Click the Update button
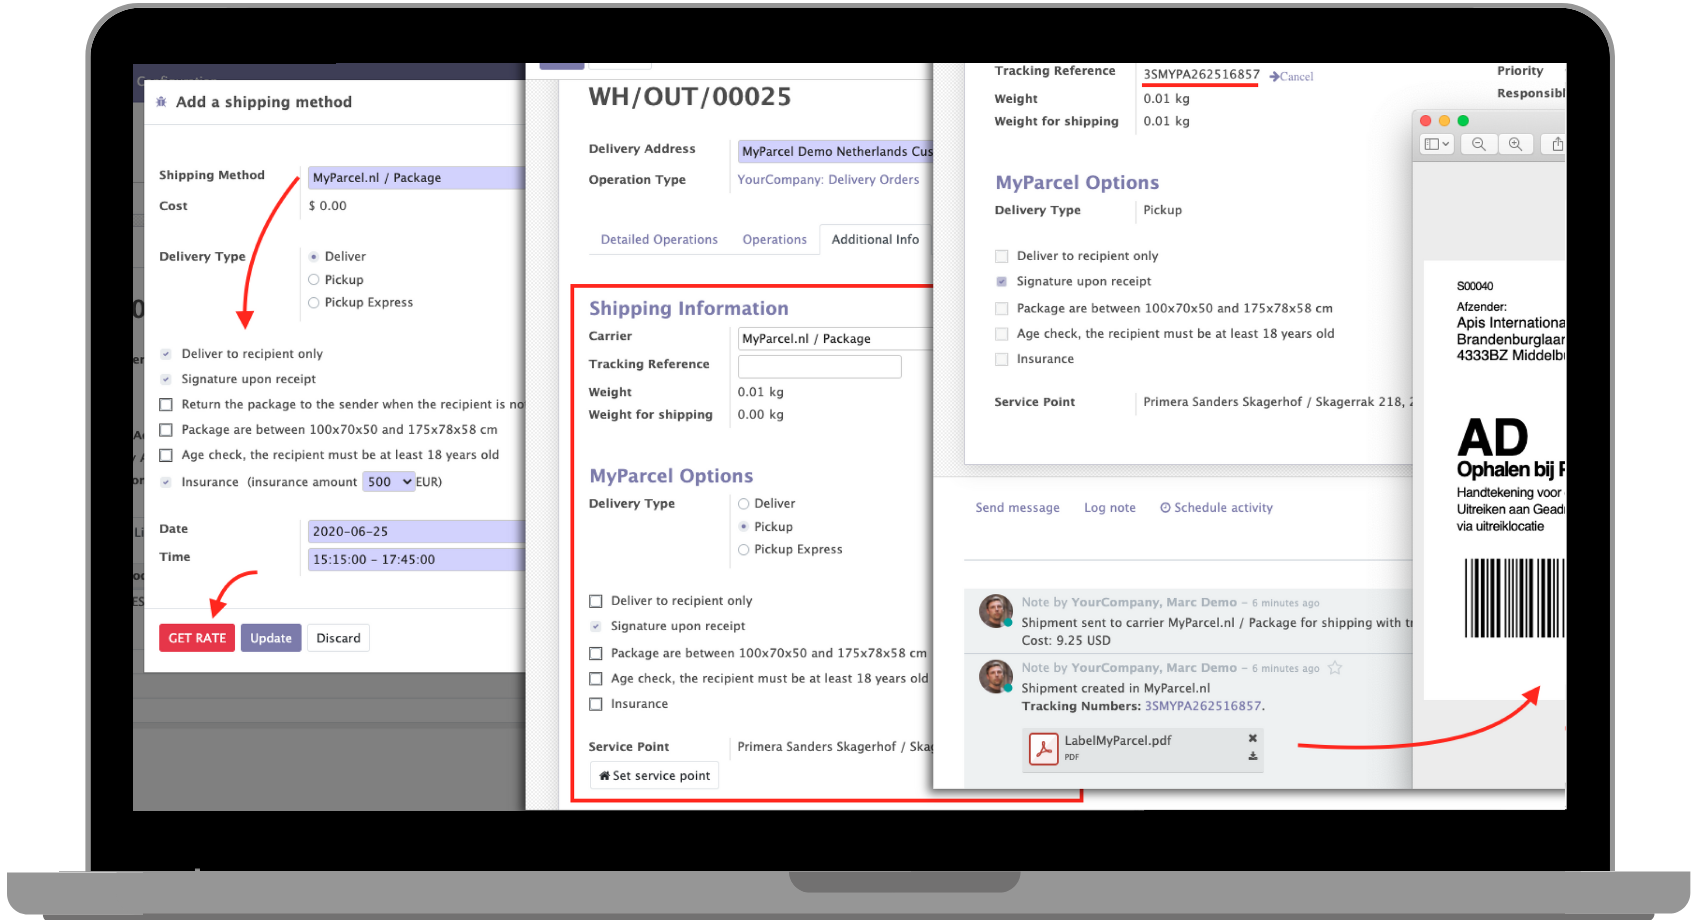The image size is (1696, 920). 271,638
